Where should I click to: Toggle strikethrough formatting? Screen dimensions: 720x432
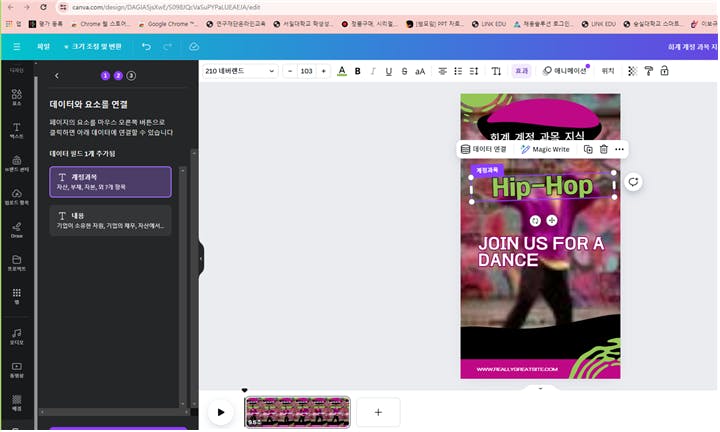pos(404,71)
